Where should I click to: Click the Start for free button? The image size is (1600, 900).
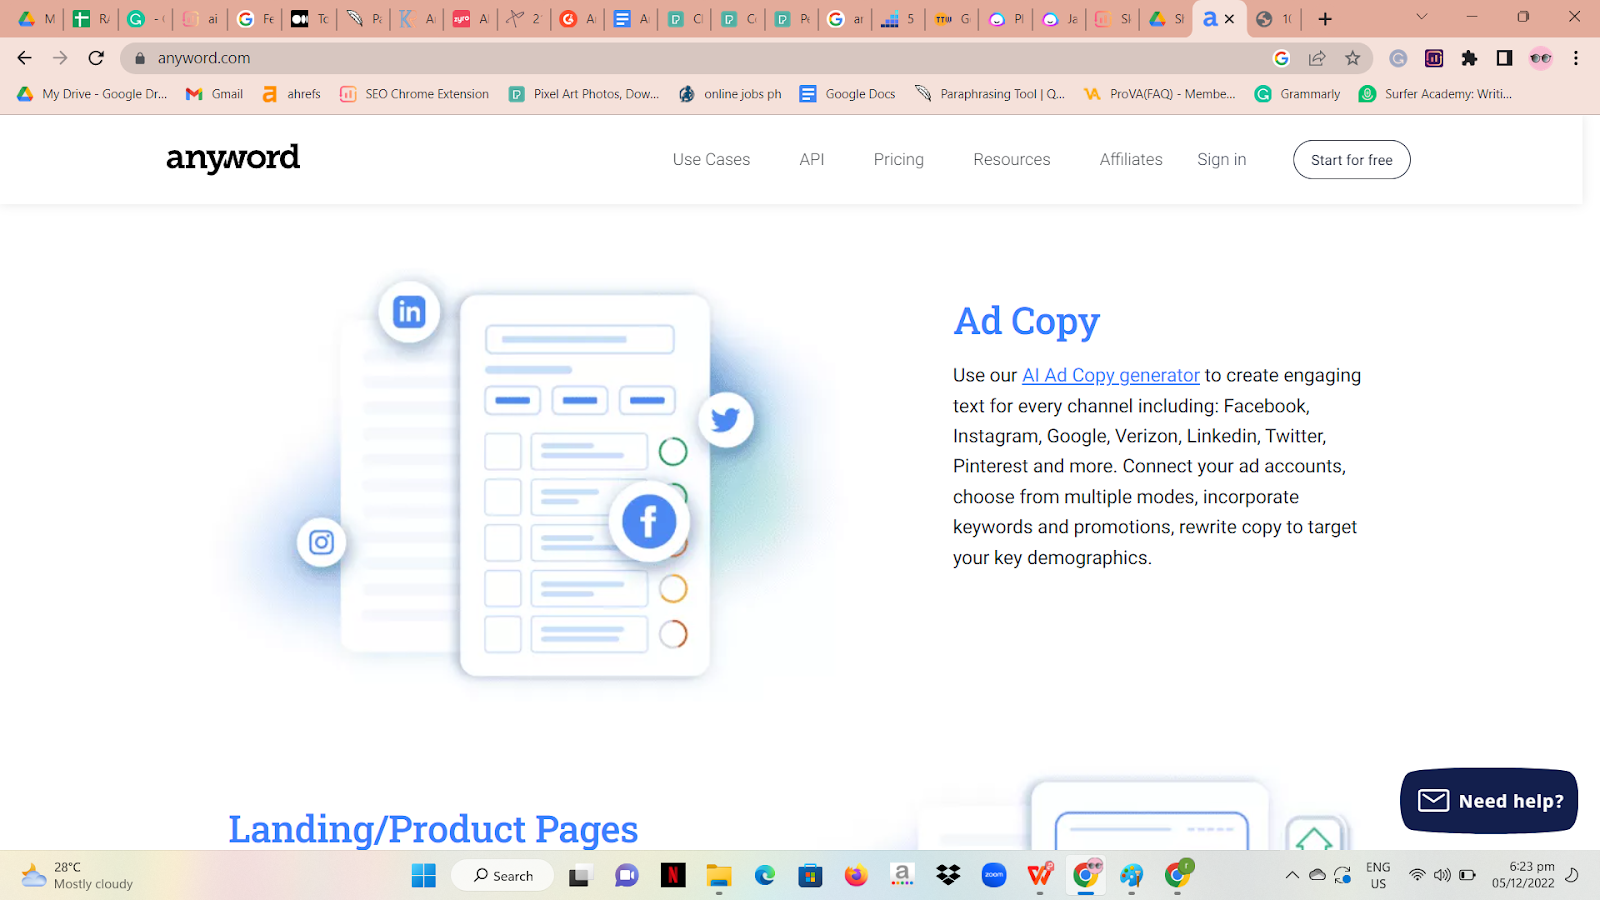click(1352, 160)
